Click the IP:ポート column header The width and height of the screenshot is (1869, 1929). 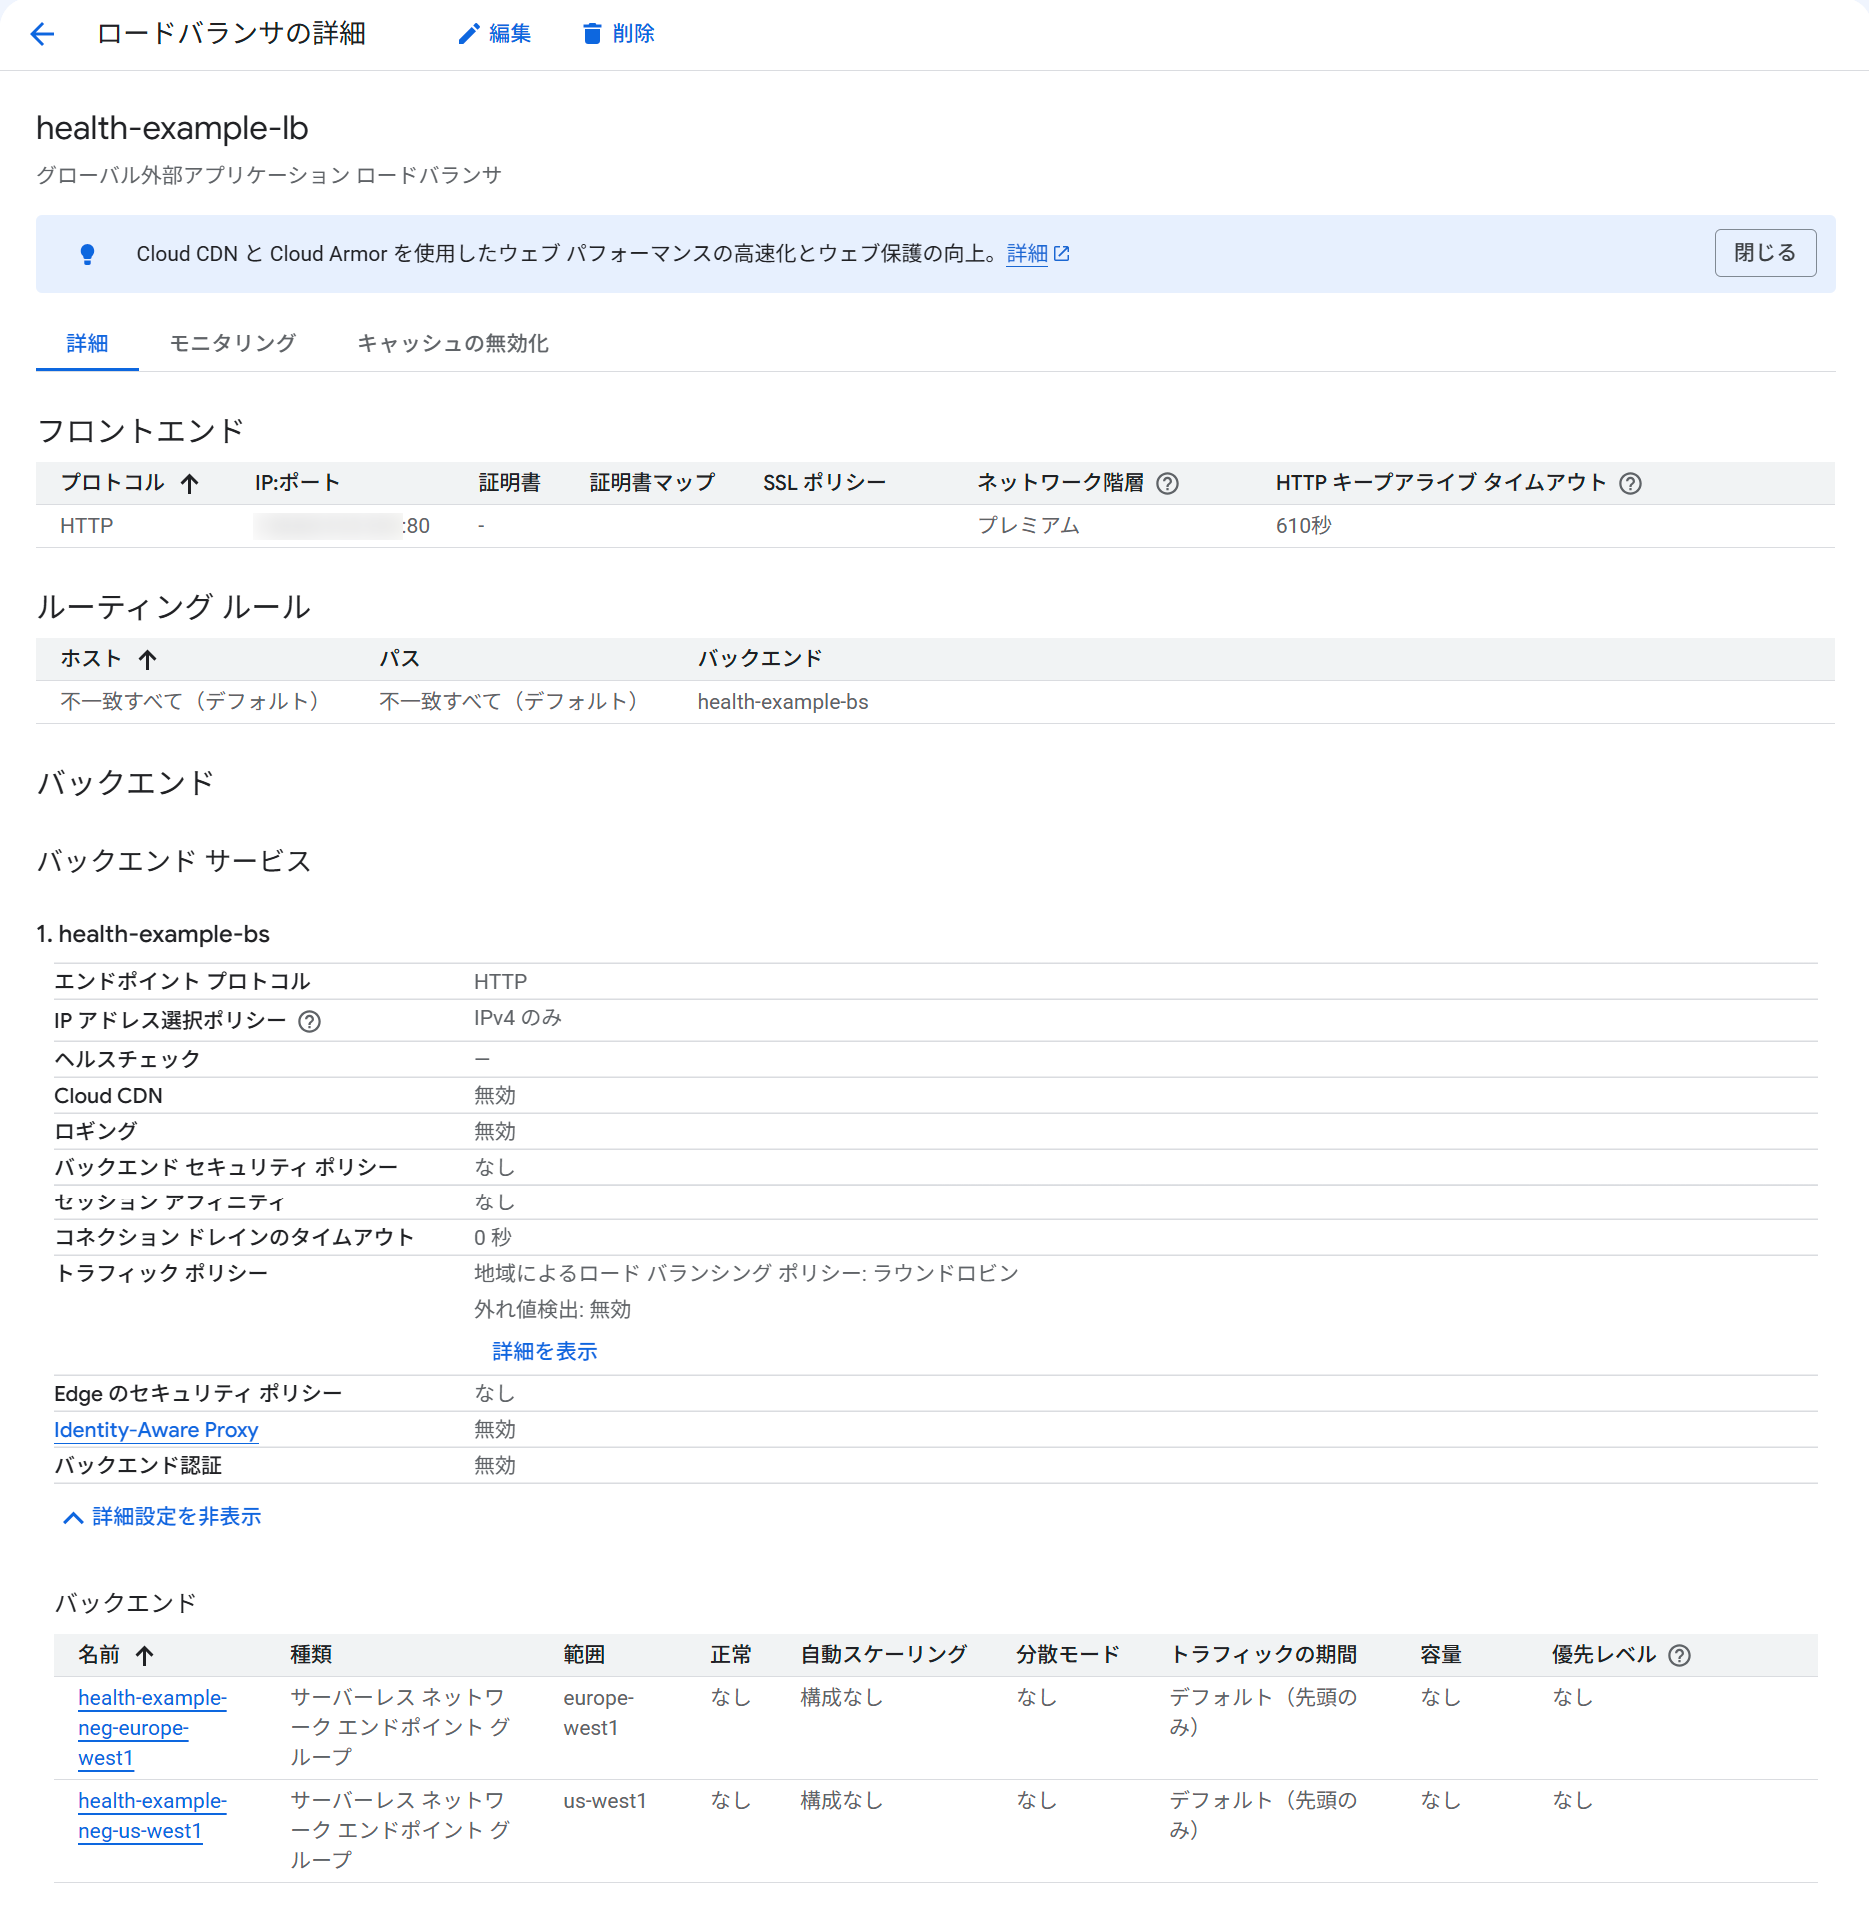tap(297, 483)
